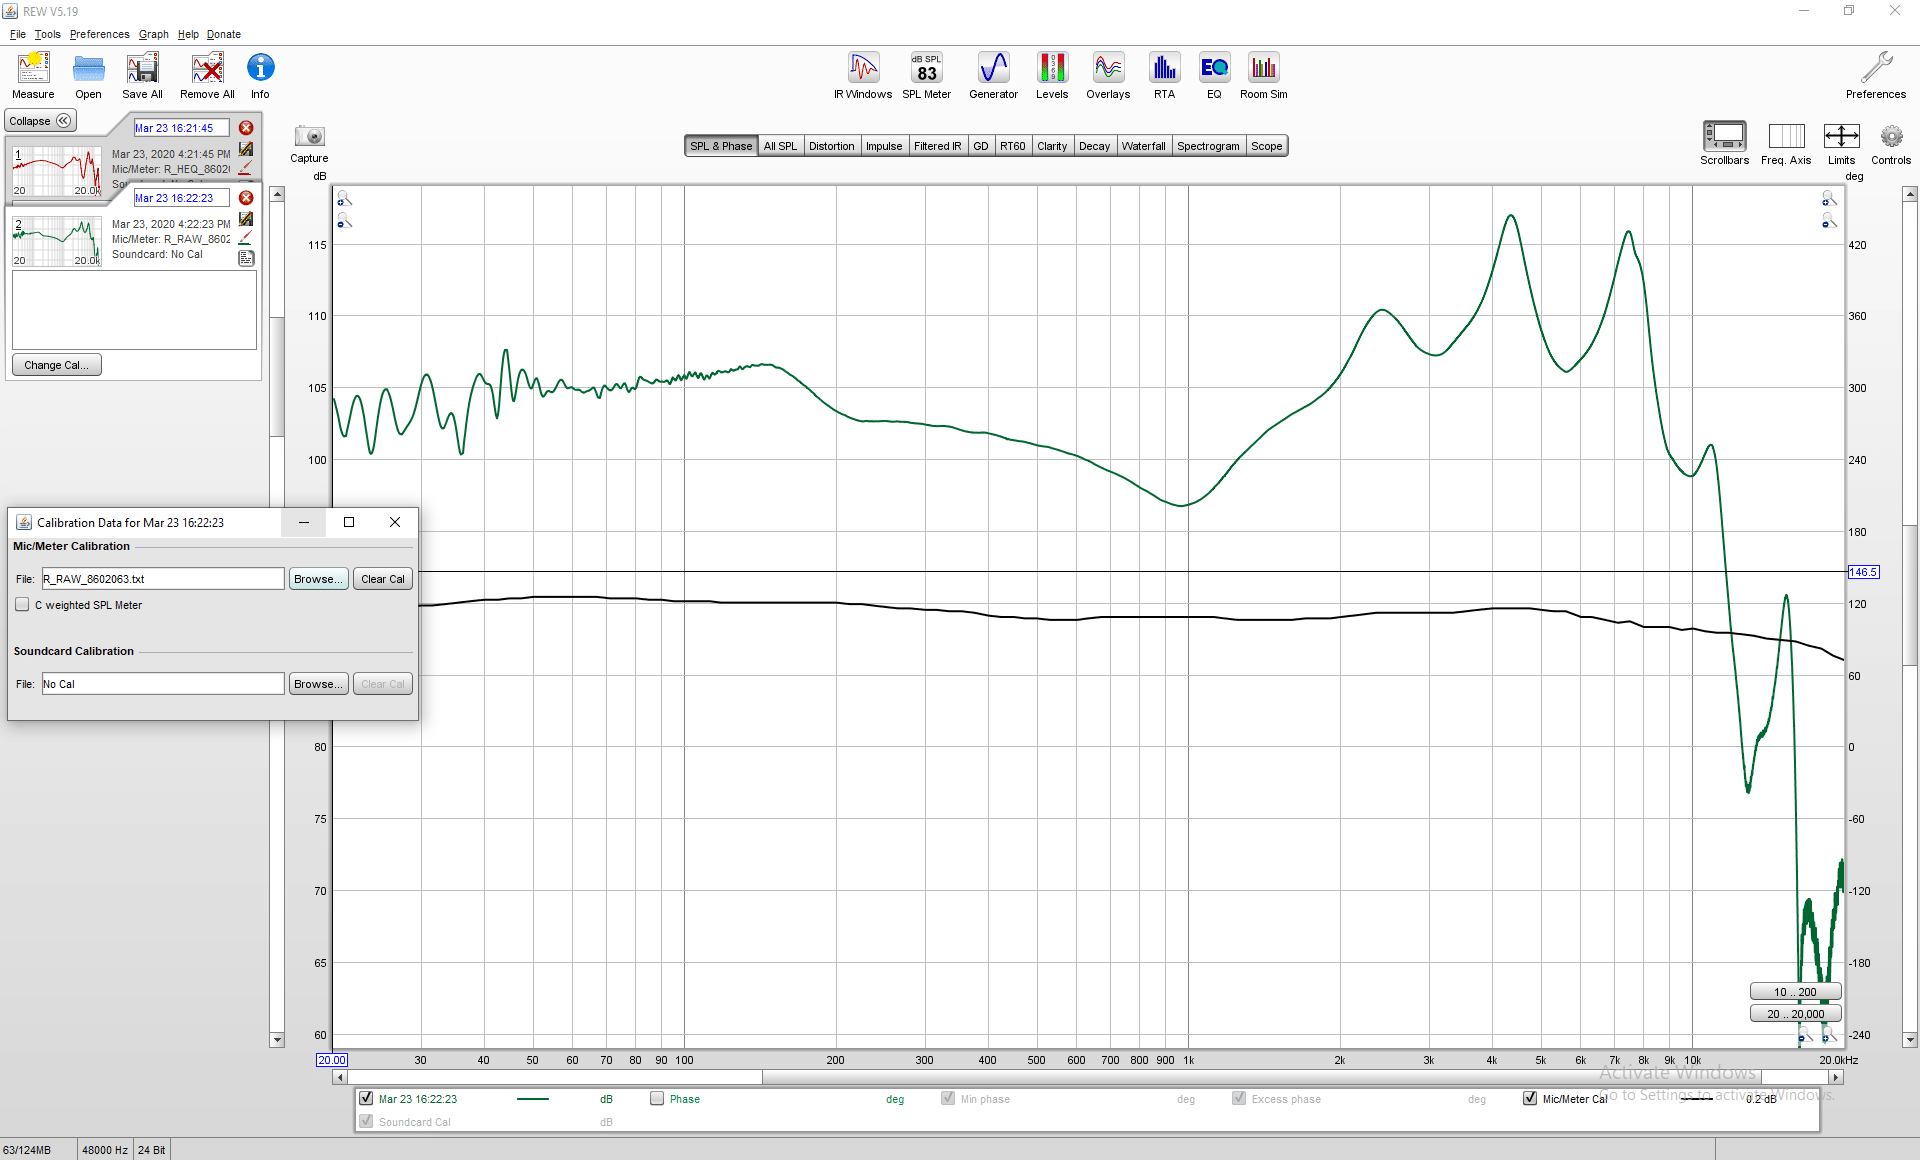Screen dimensions: 1920x1160
Task: Browse for a Soundcard calibration file
Action: 319,684
